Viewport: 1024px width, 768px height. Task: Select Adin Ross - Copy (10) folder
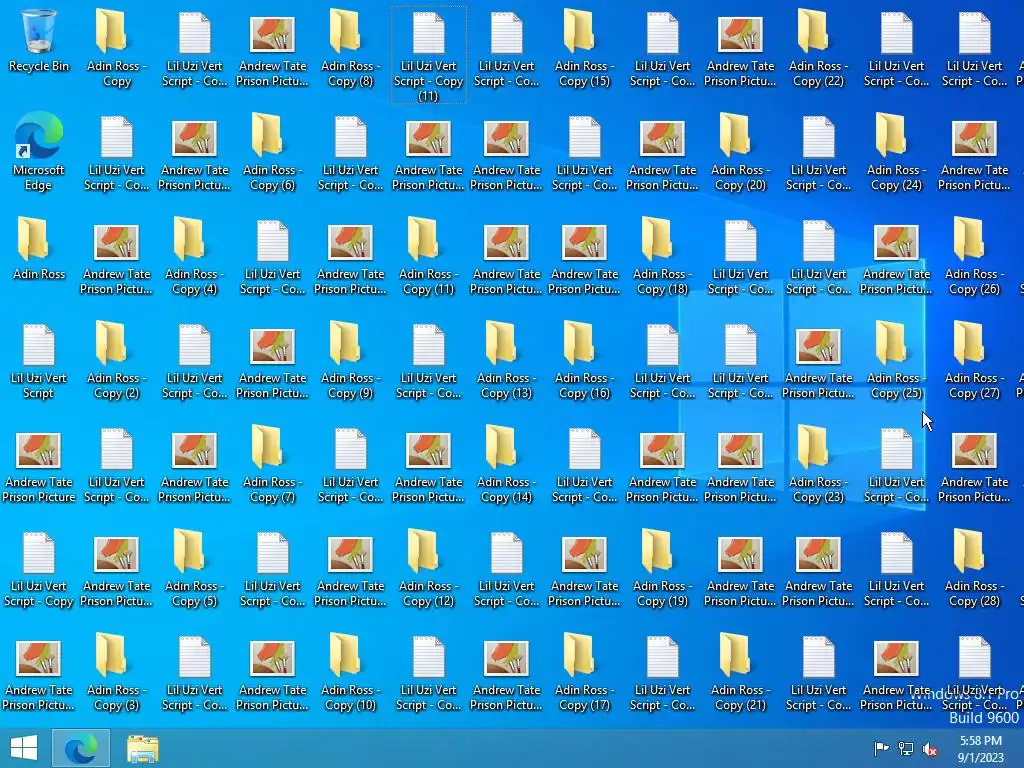(350, 673)
